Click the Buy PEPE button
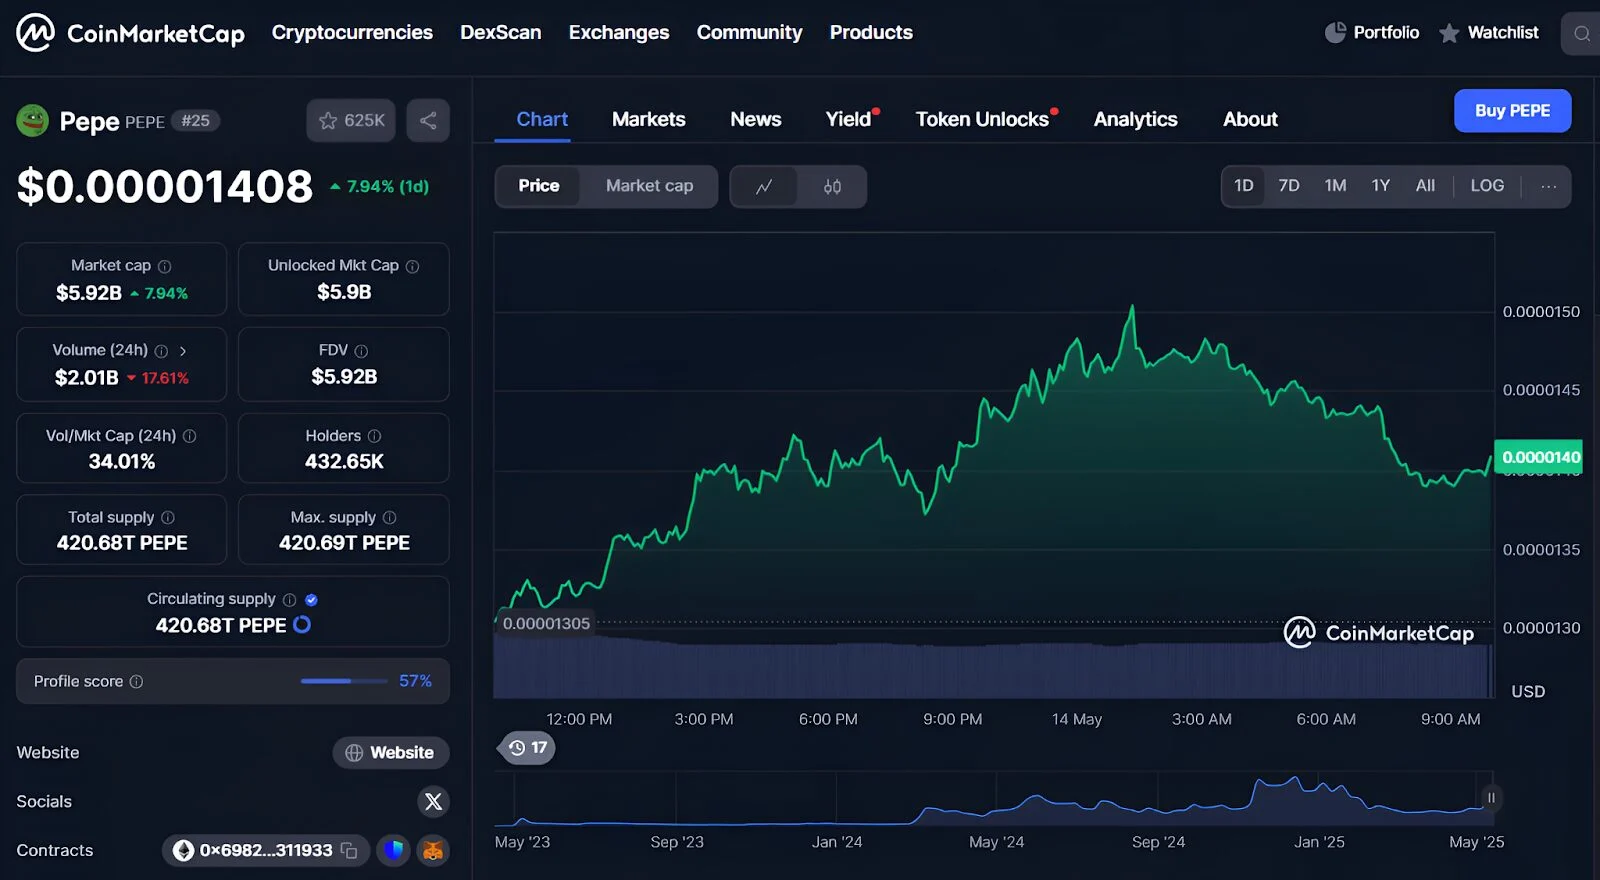 coord(1512,111)
